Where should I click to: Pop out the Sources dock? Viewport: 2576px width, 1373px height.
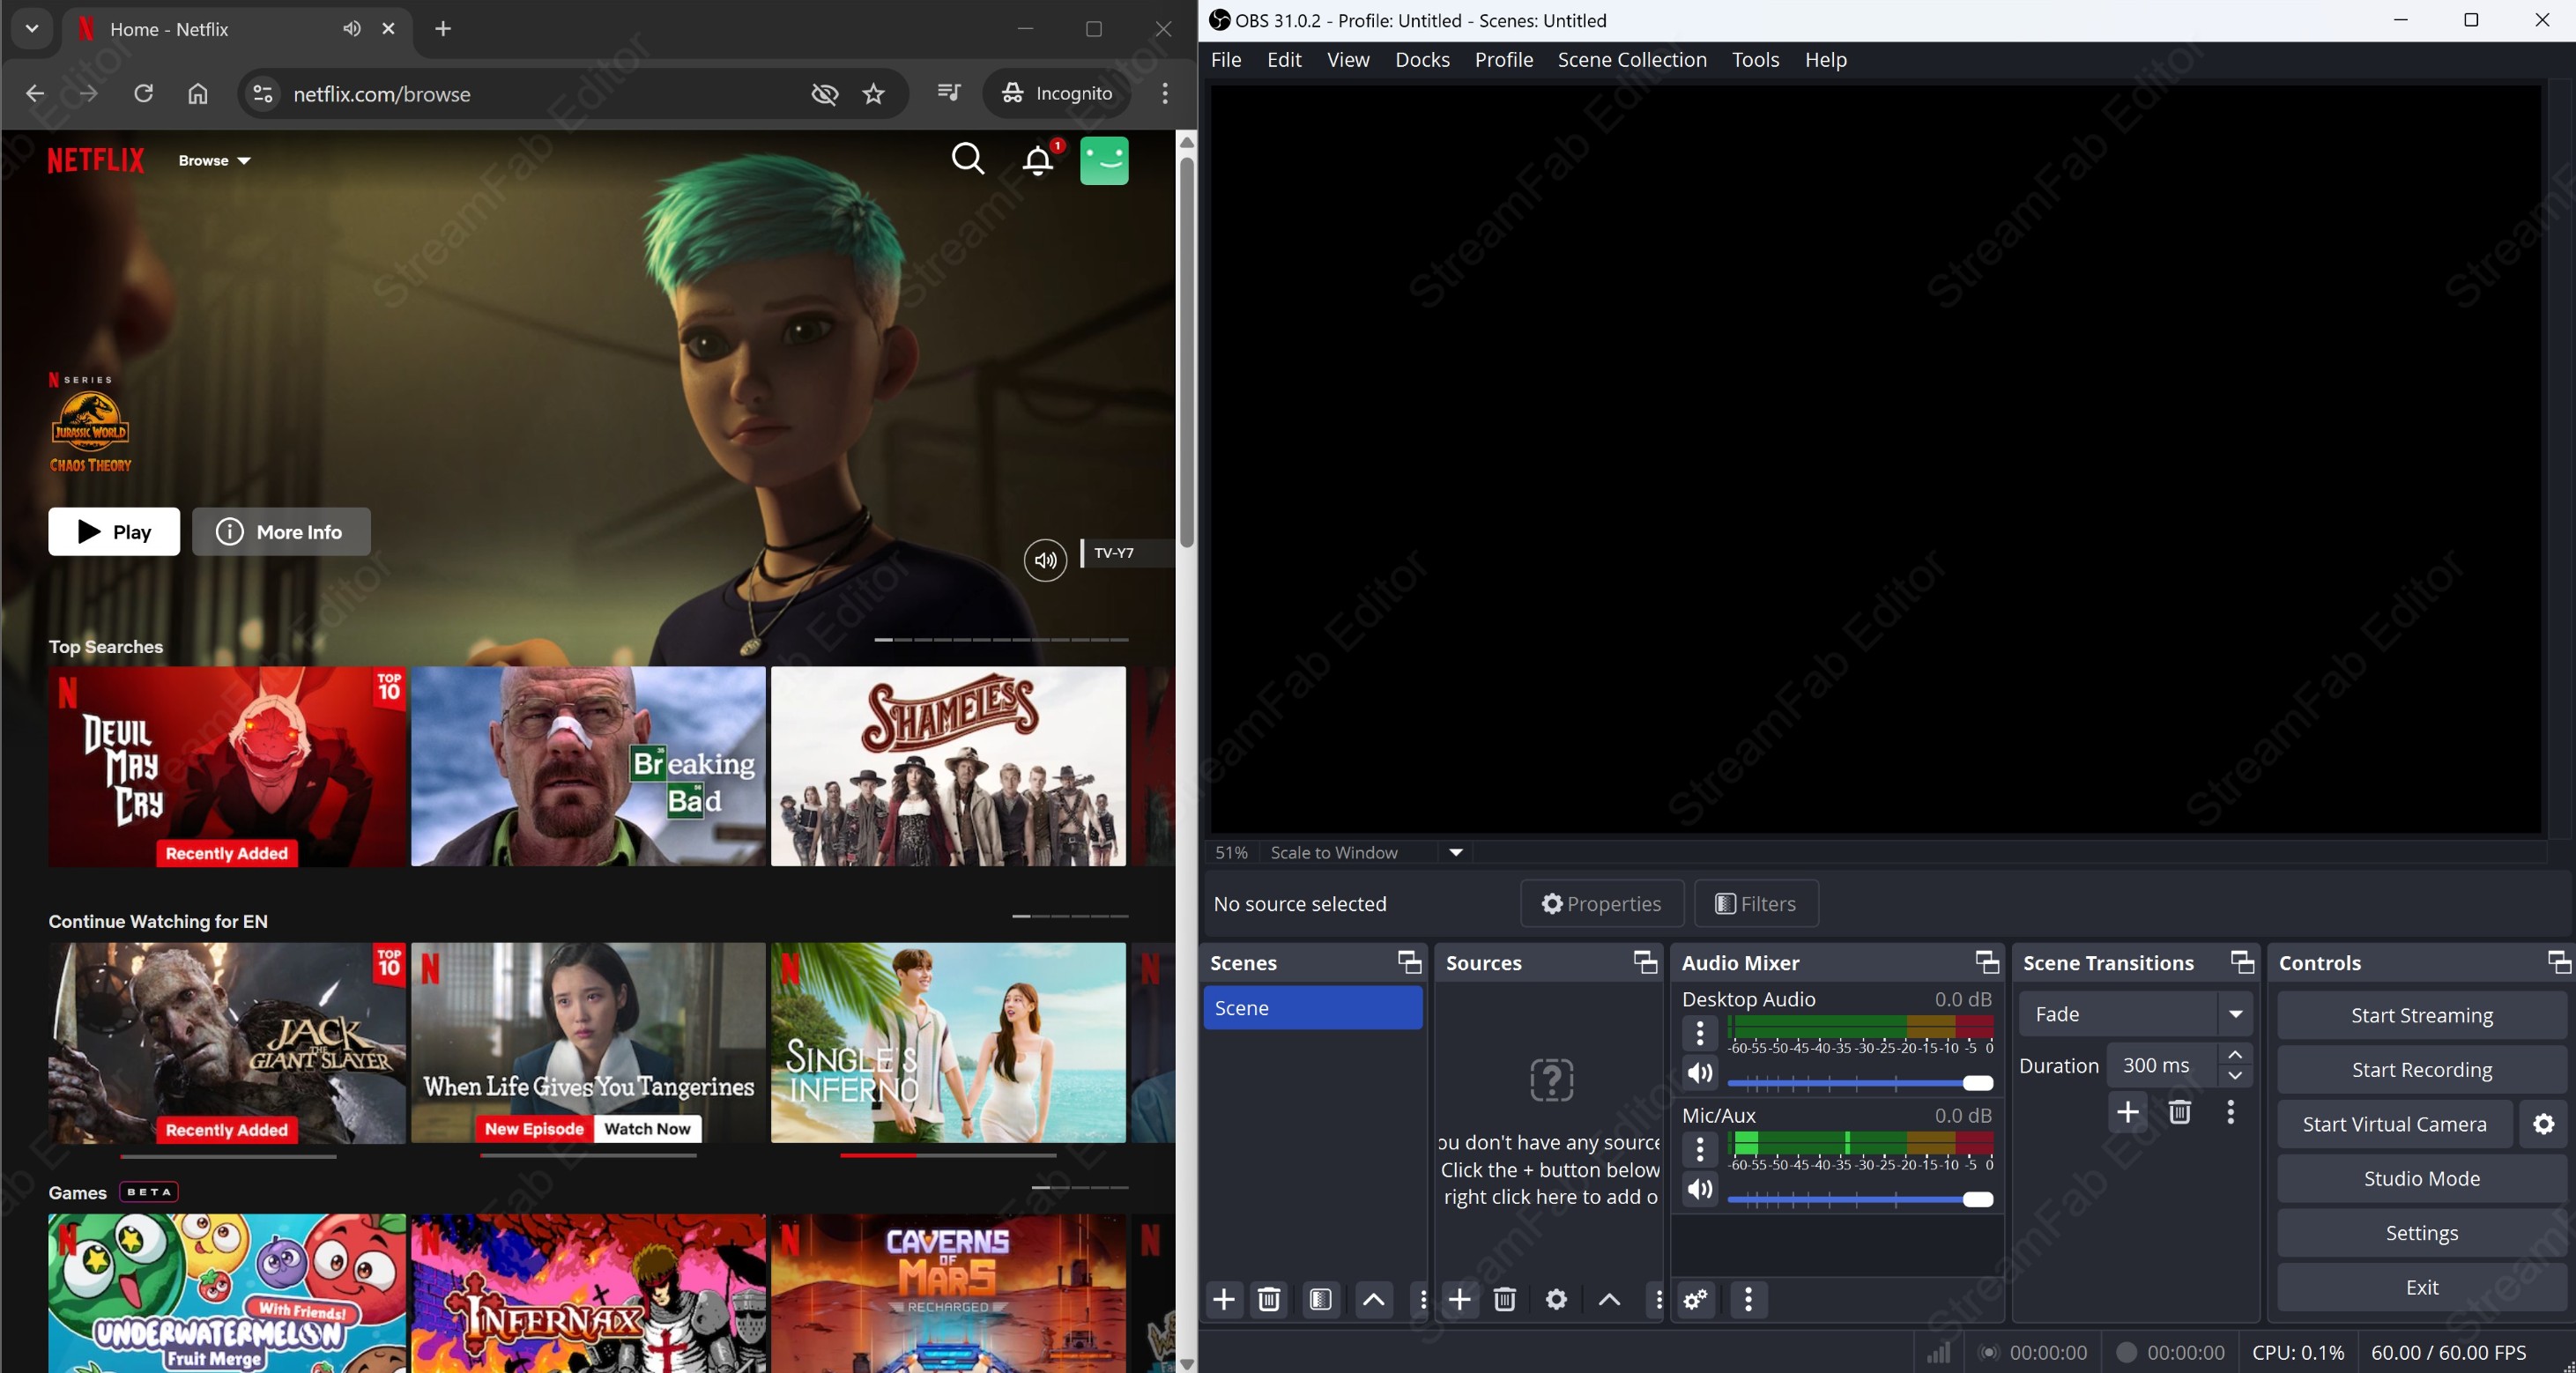point(1646,962)
